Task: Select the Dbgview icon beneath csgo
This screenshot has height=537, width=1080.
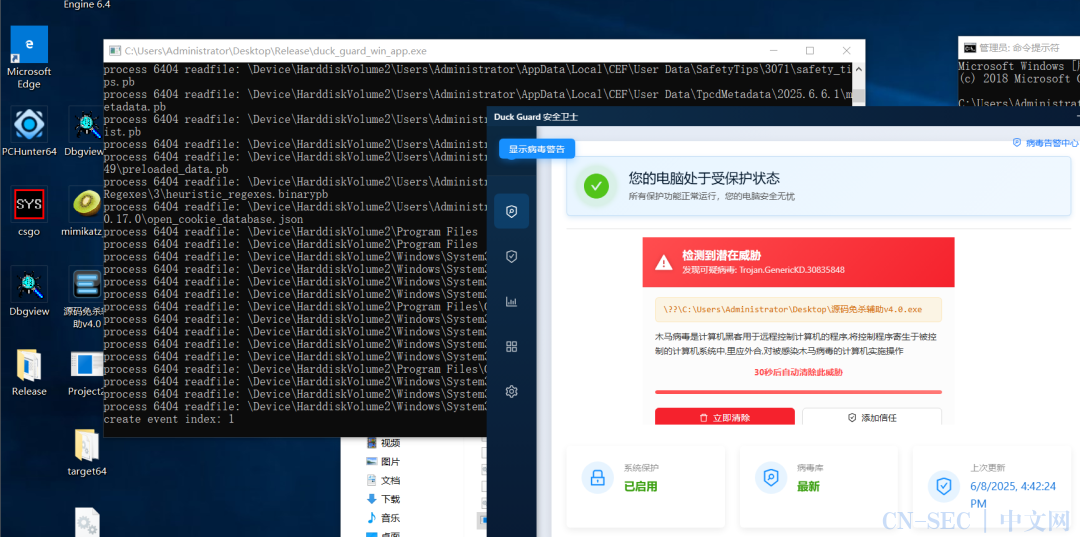Action: point(29,291)
